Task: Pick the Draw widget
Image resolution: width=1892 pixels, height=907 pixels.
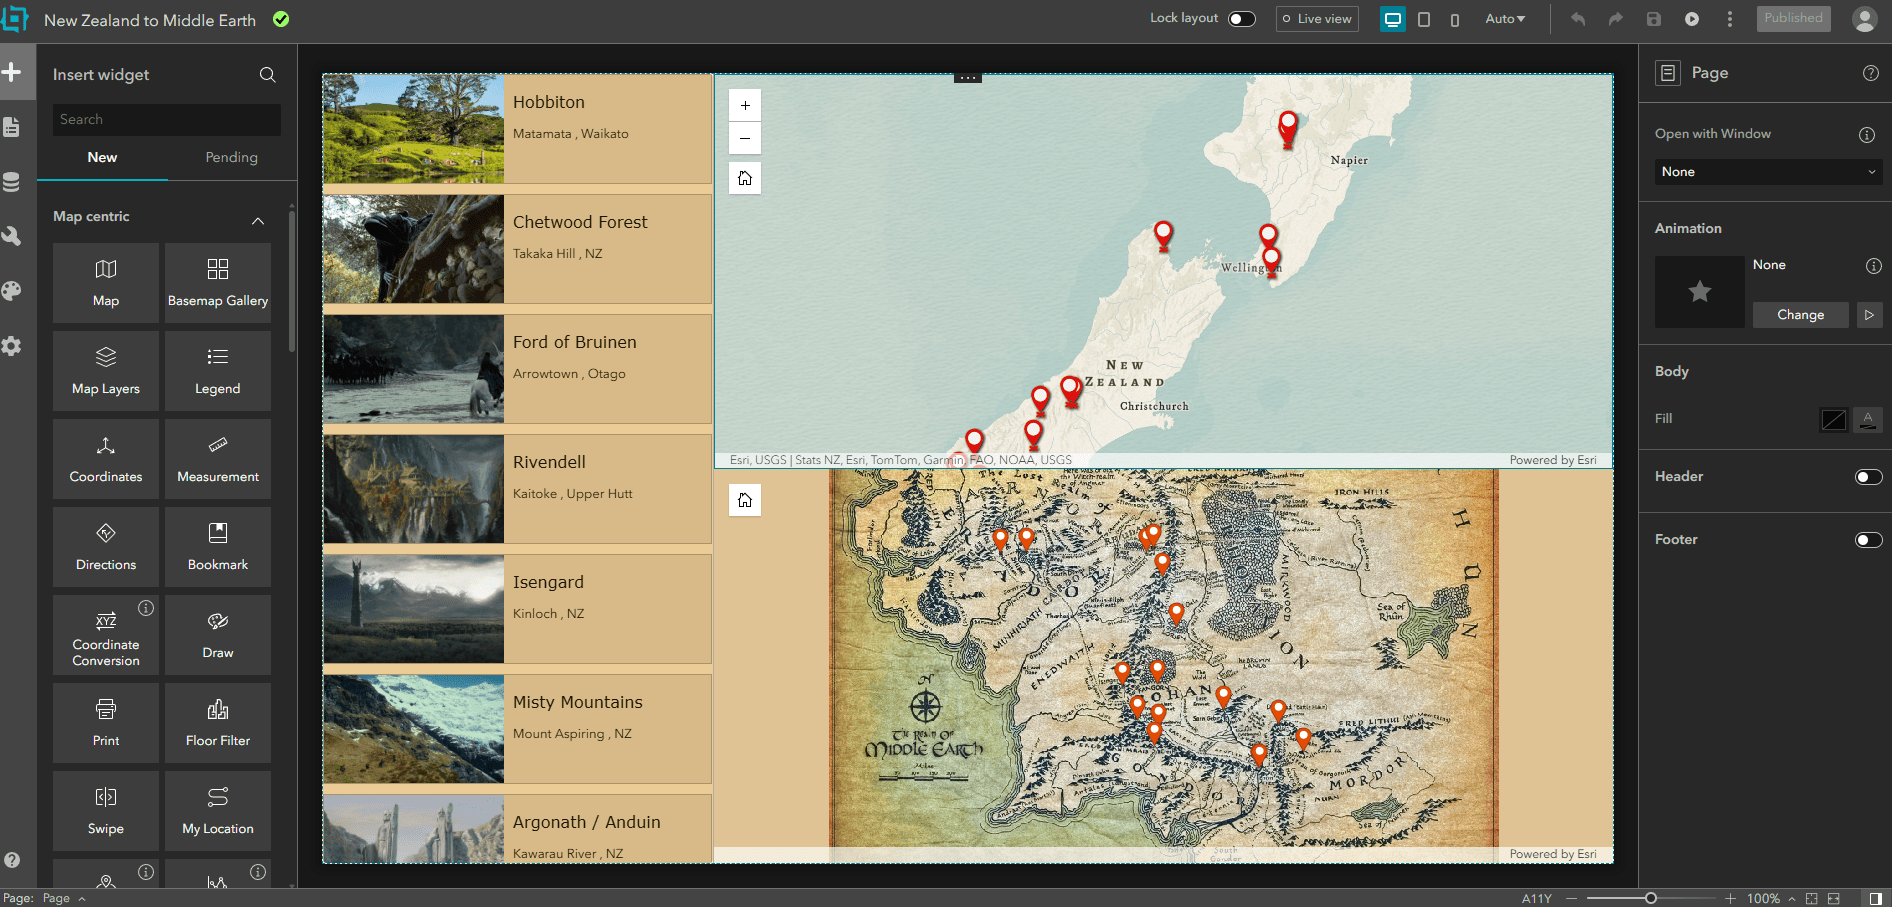Action: coord(218,635)
